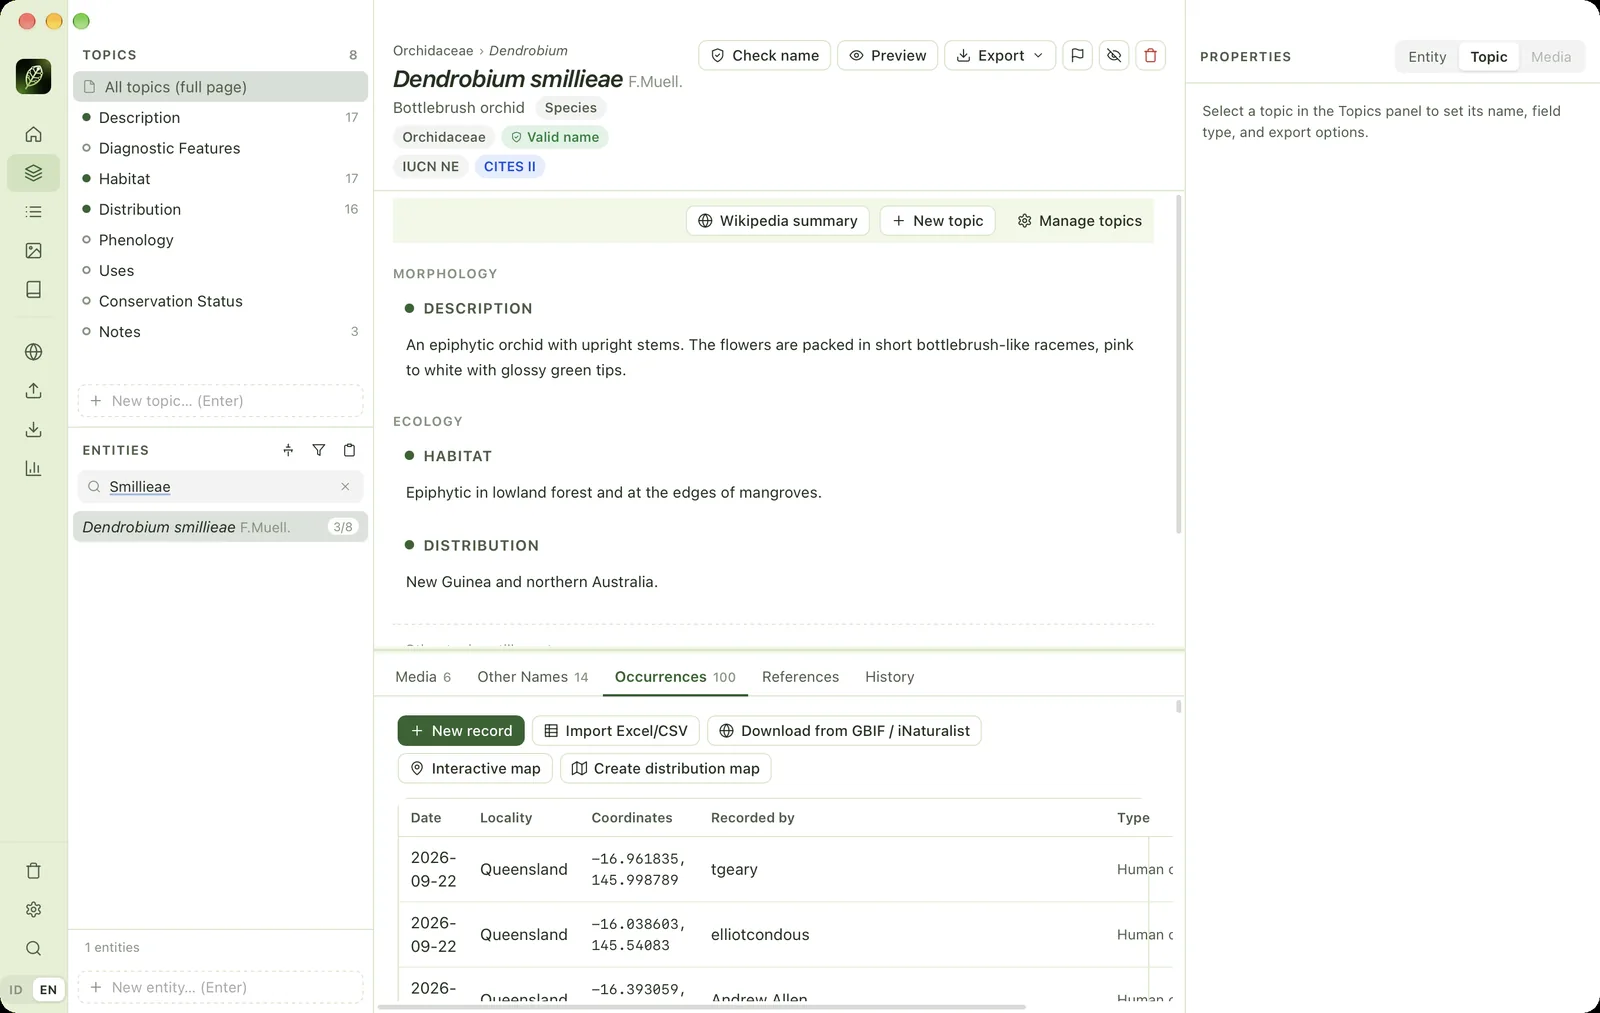Select the layers stack sidebar icon
Screen dimensions: 1600x1013
click(x=33, y=173)
